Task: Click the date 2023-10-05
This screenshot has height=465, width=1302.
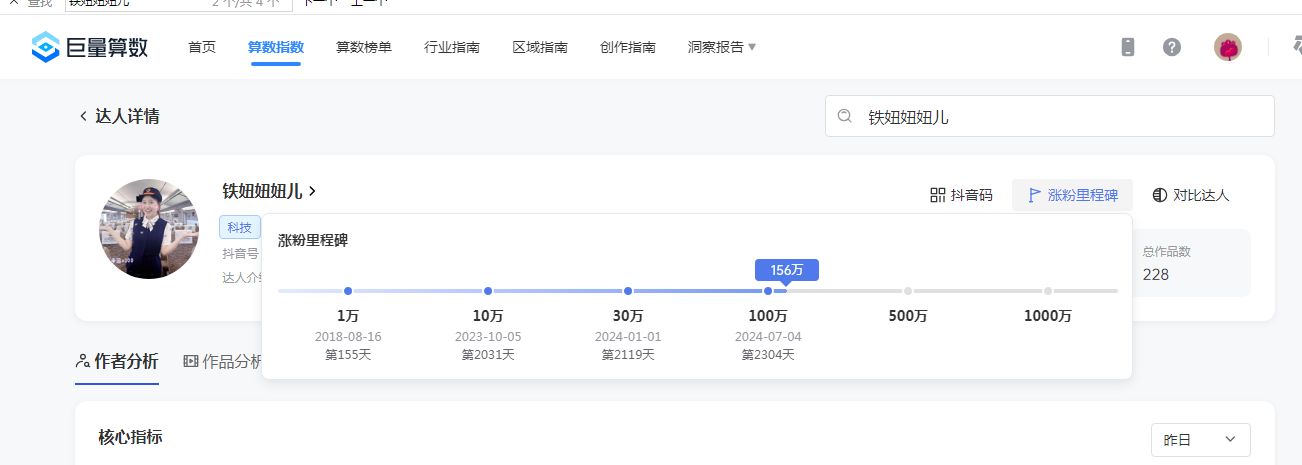Action: (488, 336)
